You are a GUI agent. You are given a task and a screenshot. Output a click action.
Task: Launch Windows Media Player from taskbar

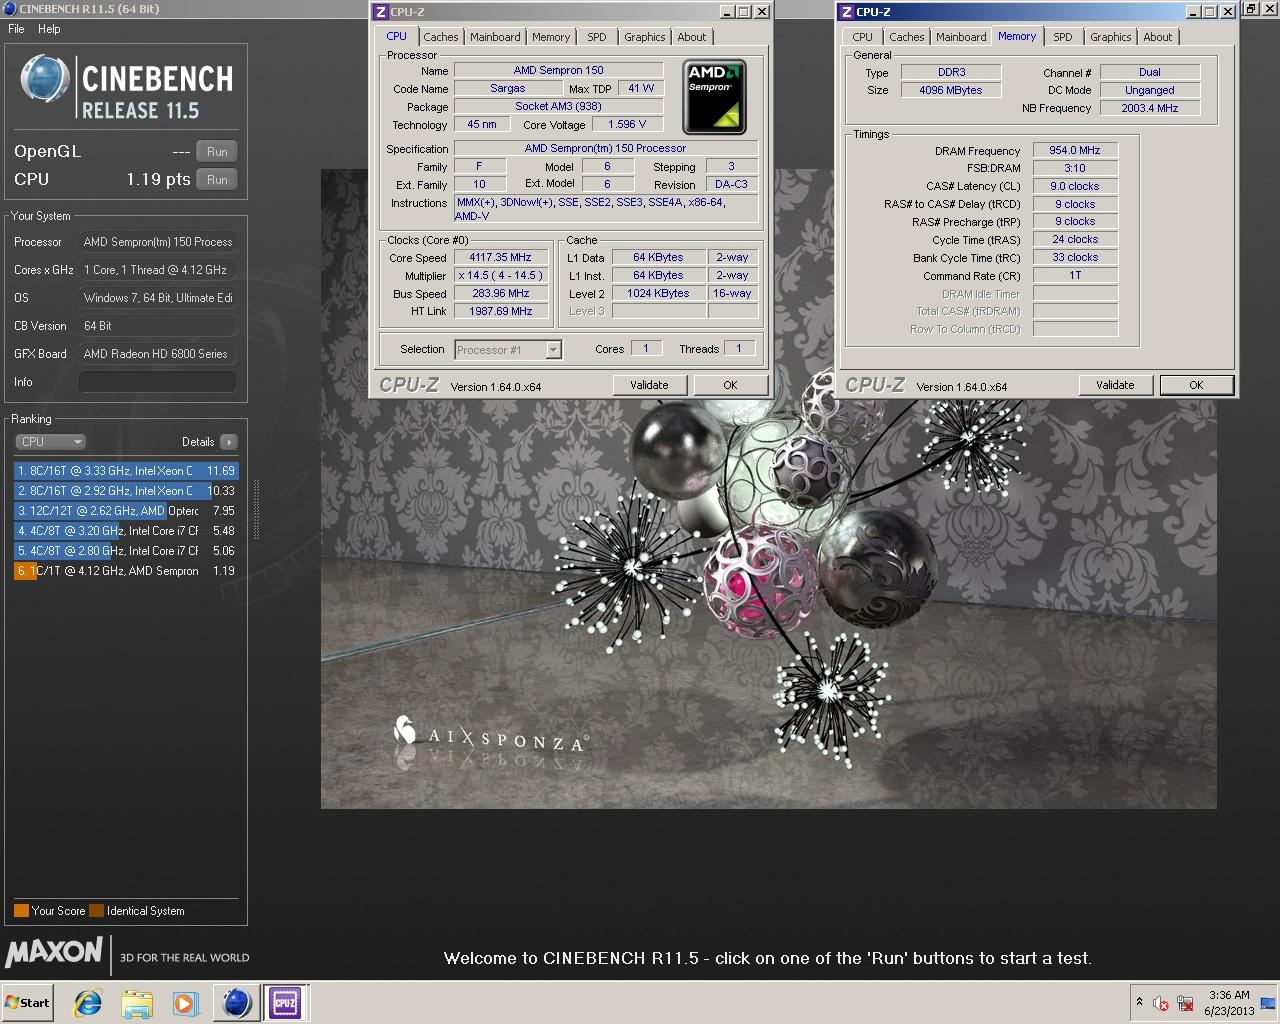(185, 1003)
